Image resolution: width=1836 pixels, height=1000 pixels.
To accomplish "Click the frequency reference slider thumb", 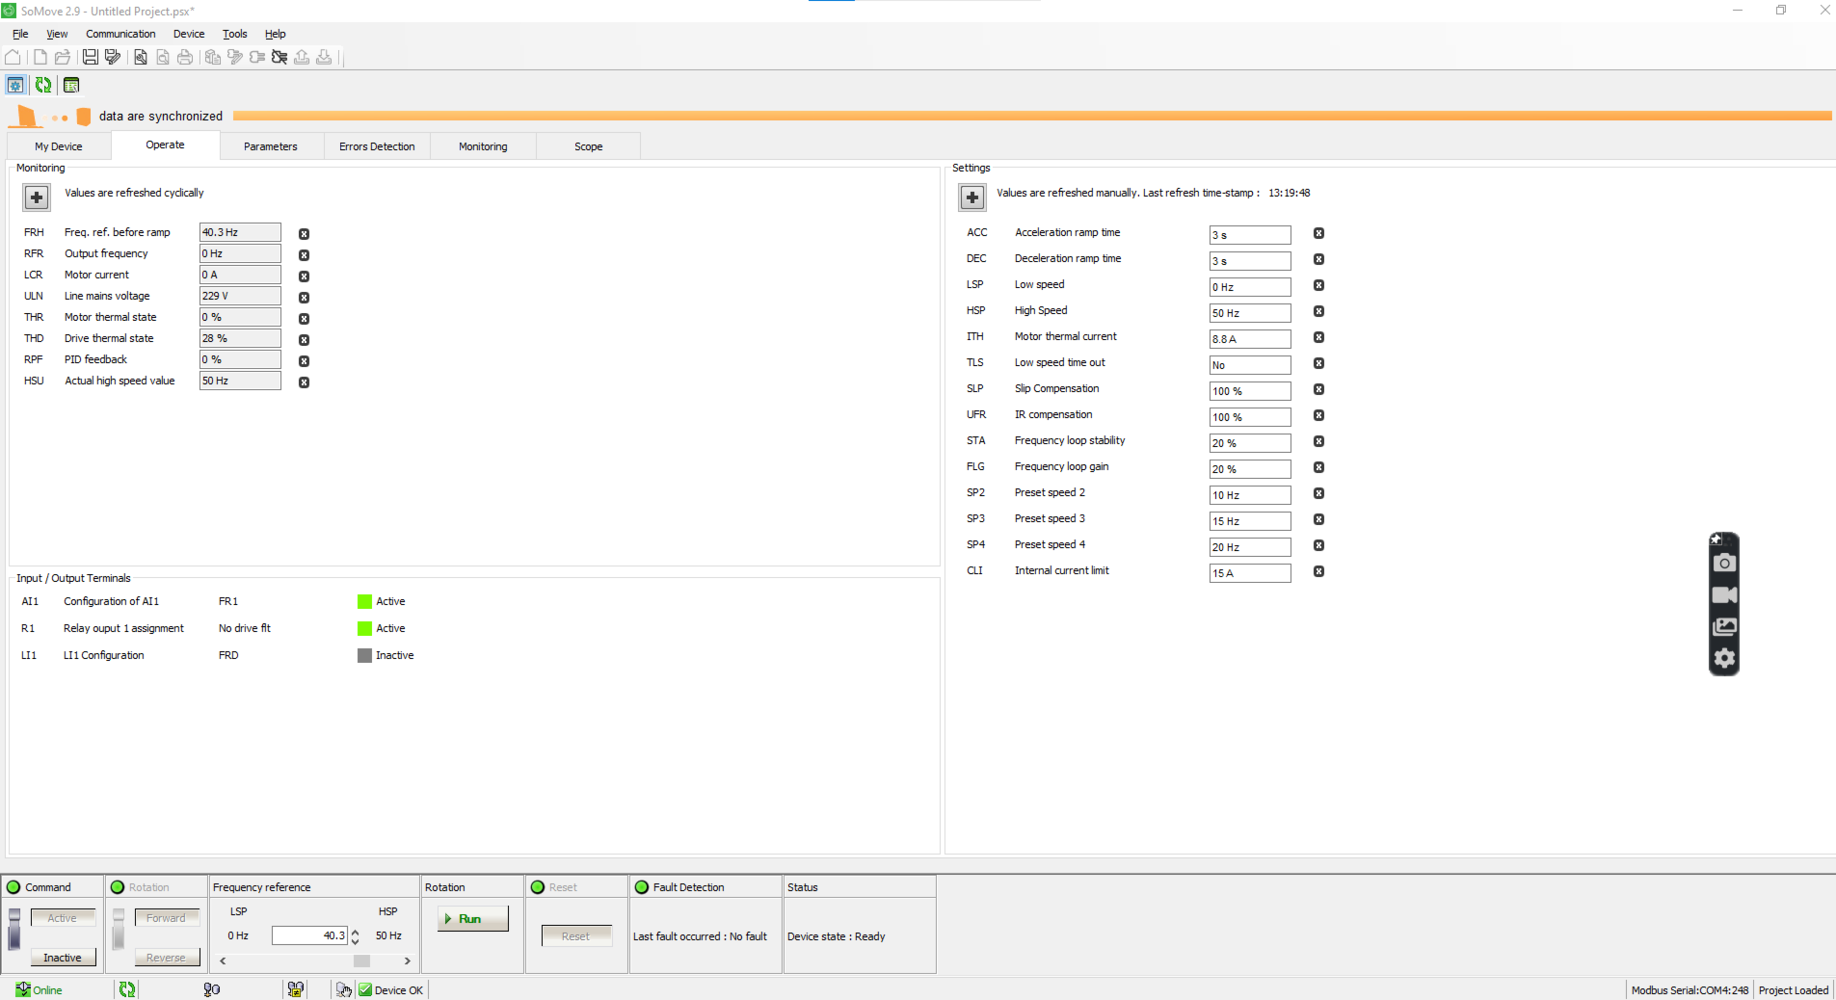I will [x=361, y=961].
